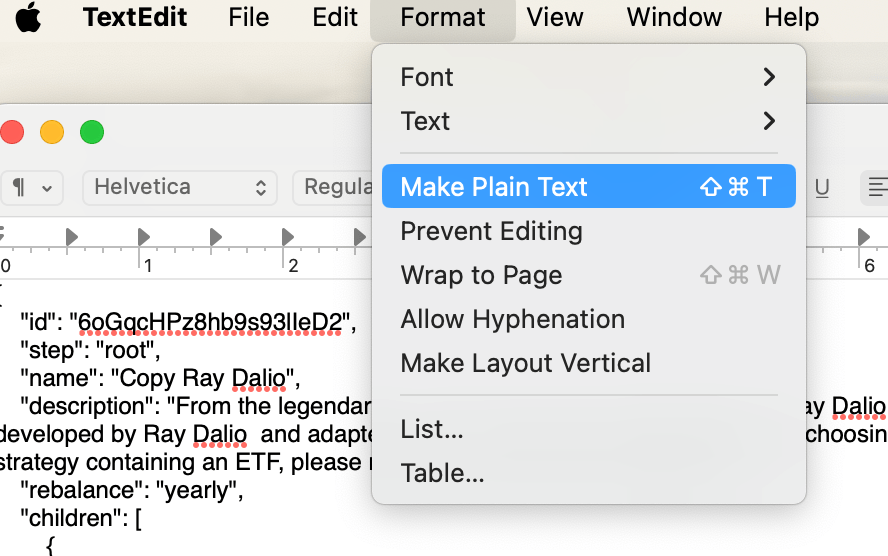Click the ruler tab stop between 1 and 2
Viewport: 888px width, 556px height.
215,237
